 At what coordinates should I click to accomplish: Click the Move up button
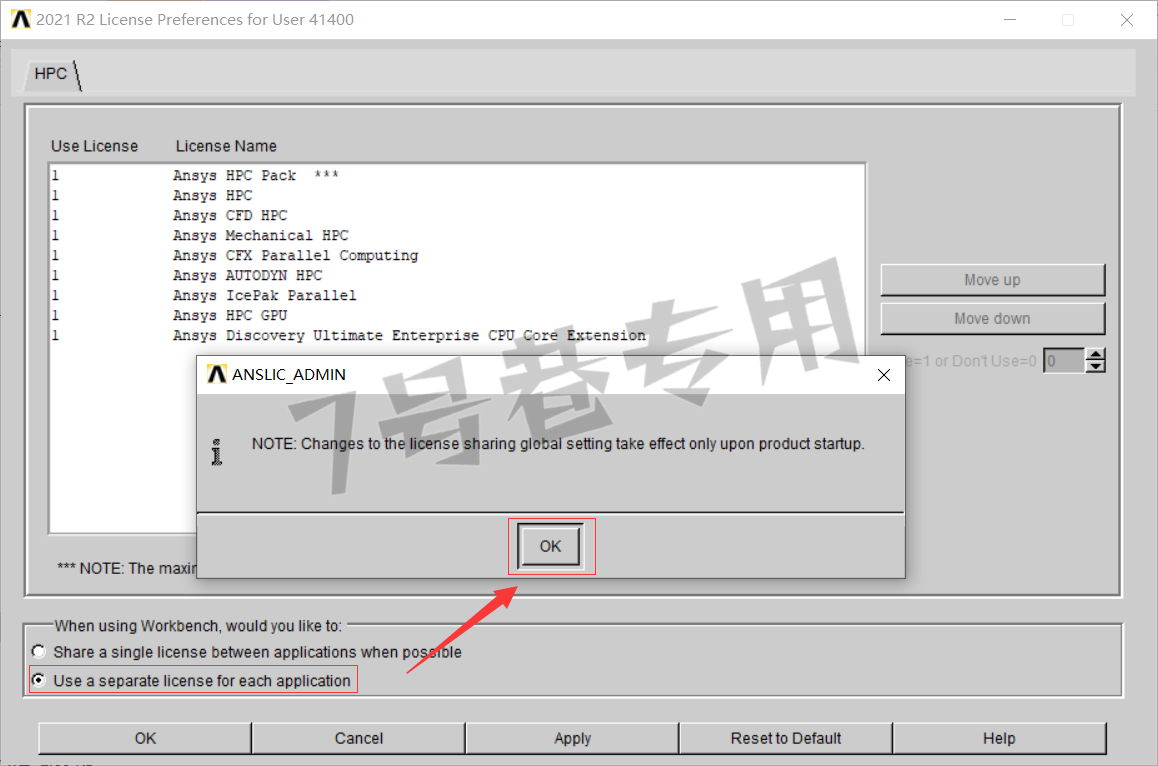point(993,280)
